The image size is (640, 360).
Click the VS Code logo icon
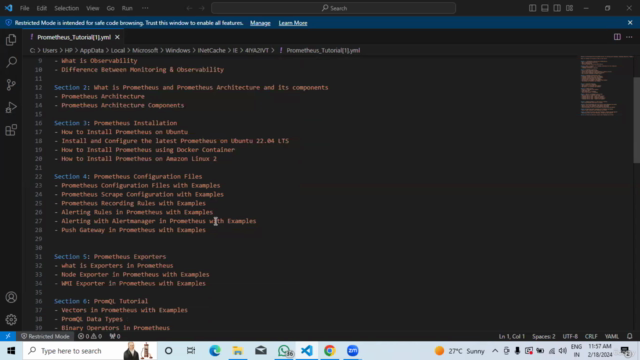pyautogui.click(x=8, y=8)
